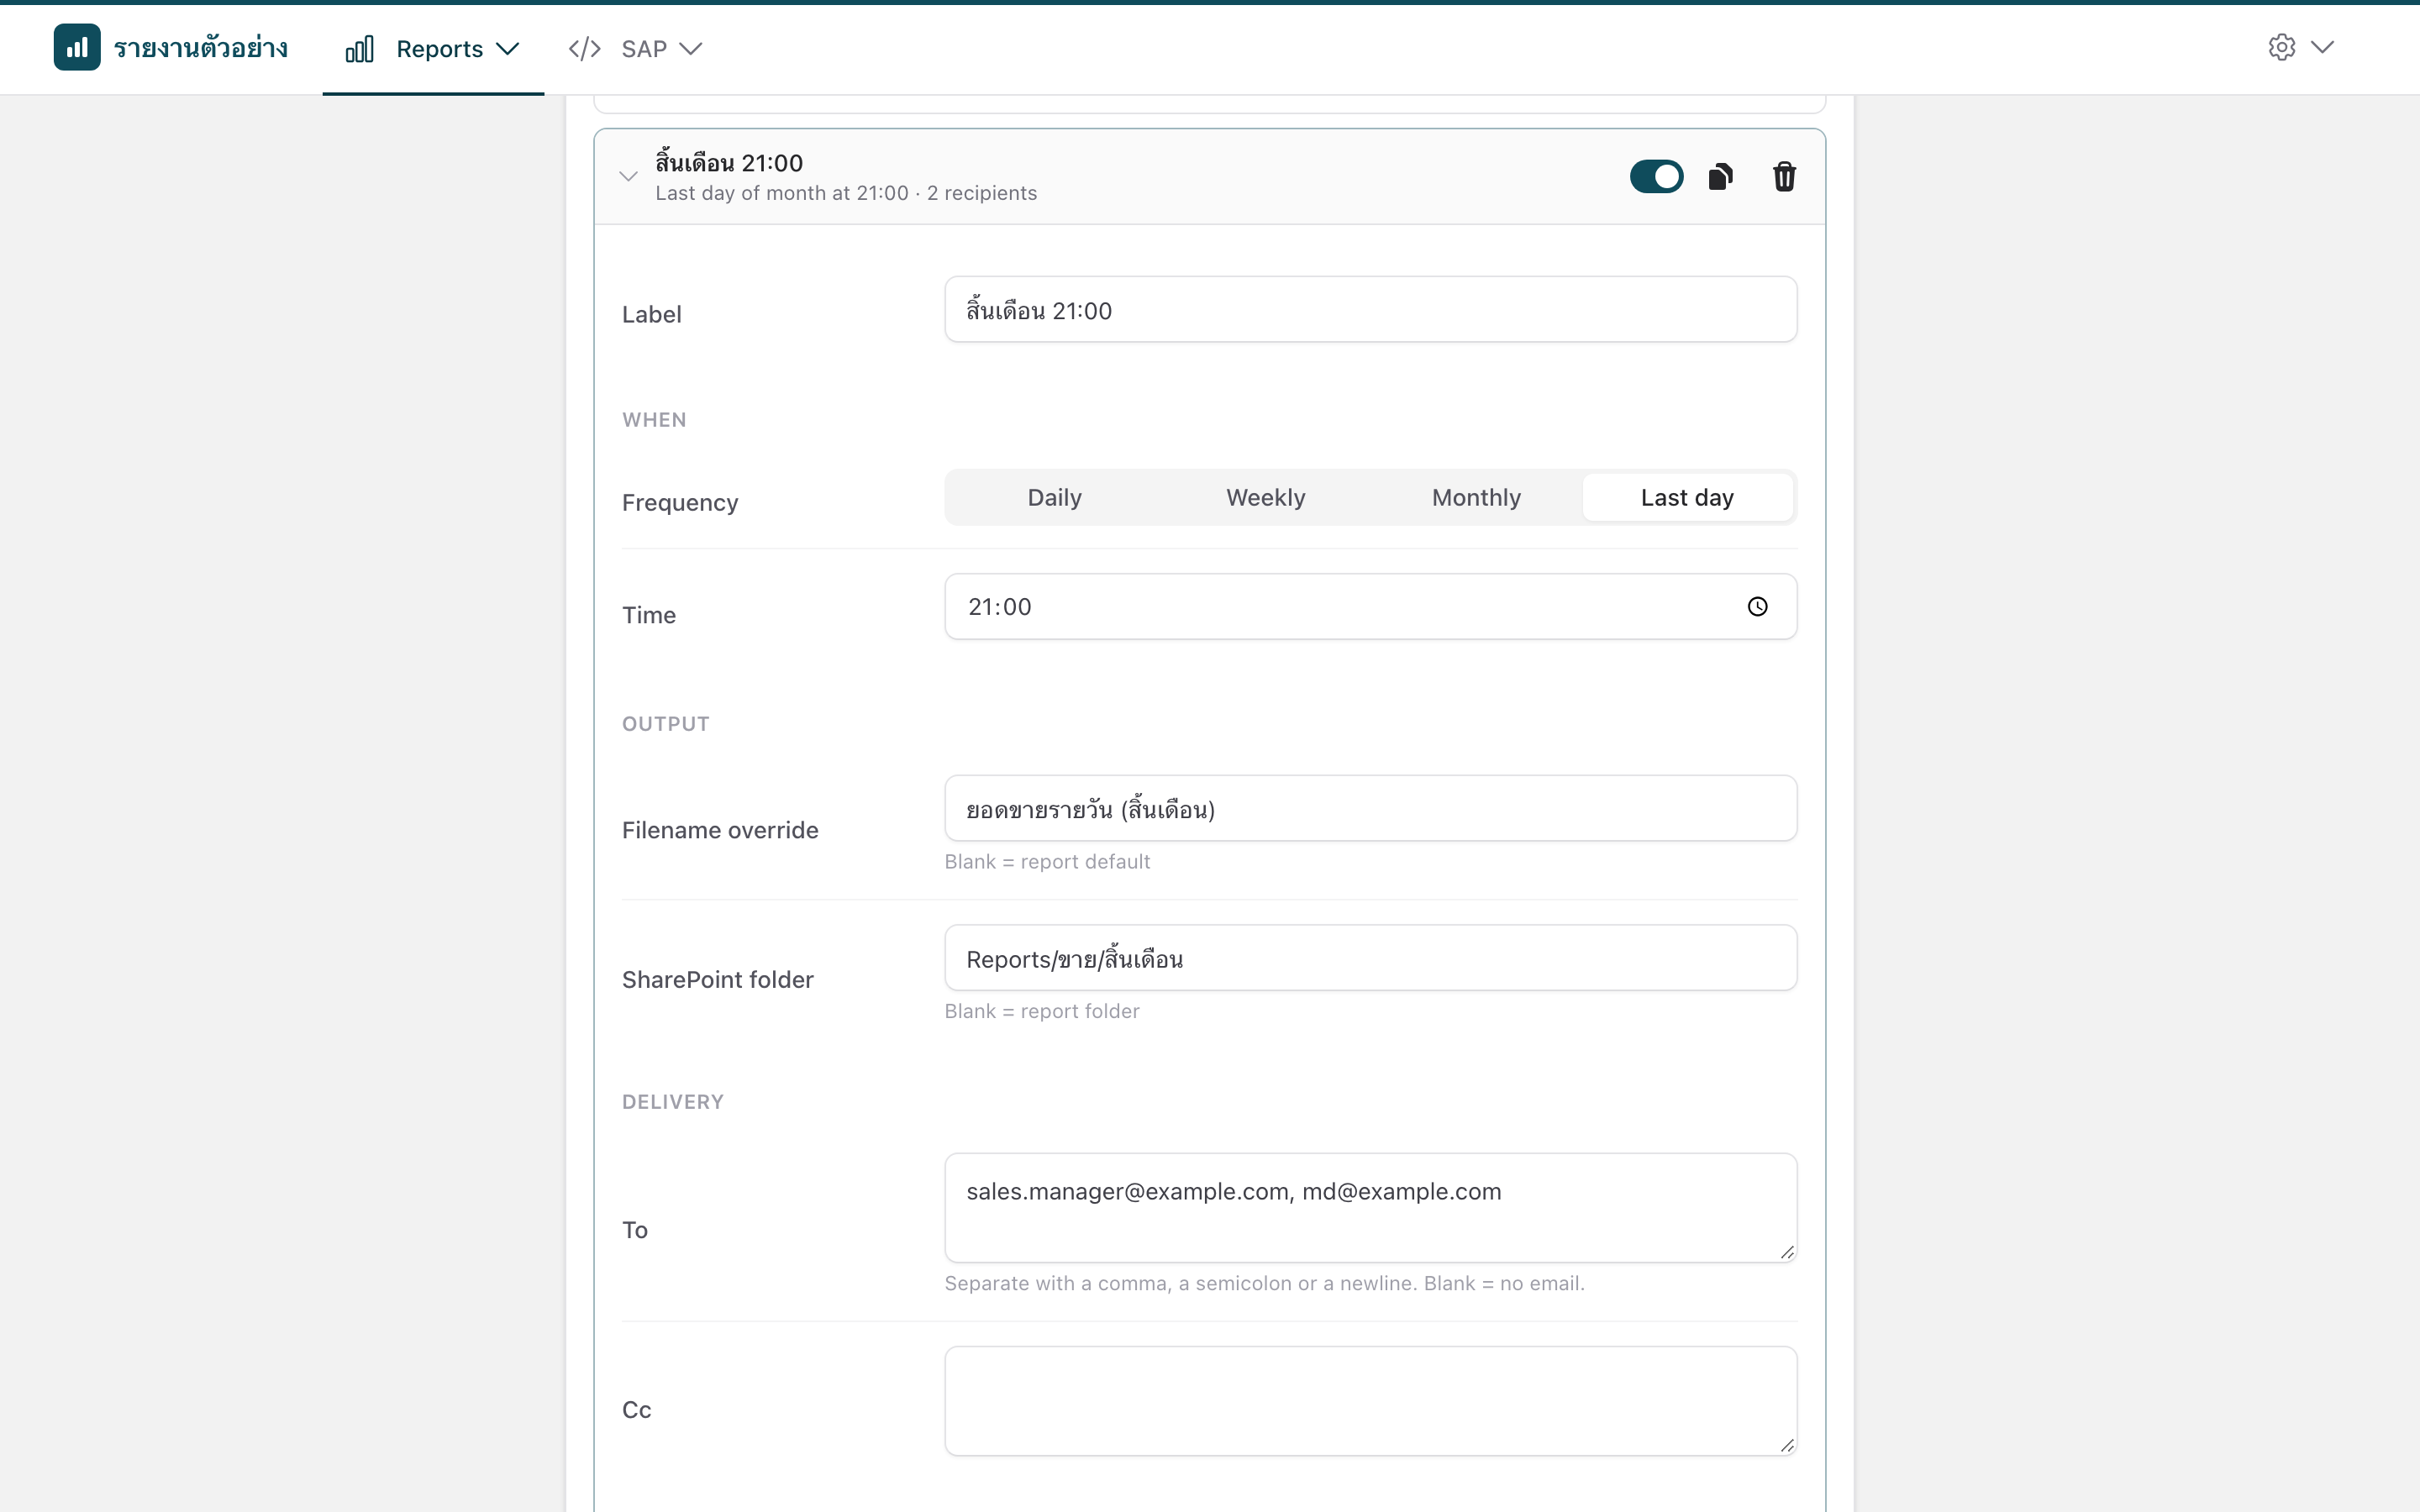Click the Filename override label
The image size is (2420, 1512).
point(720,830)
